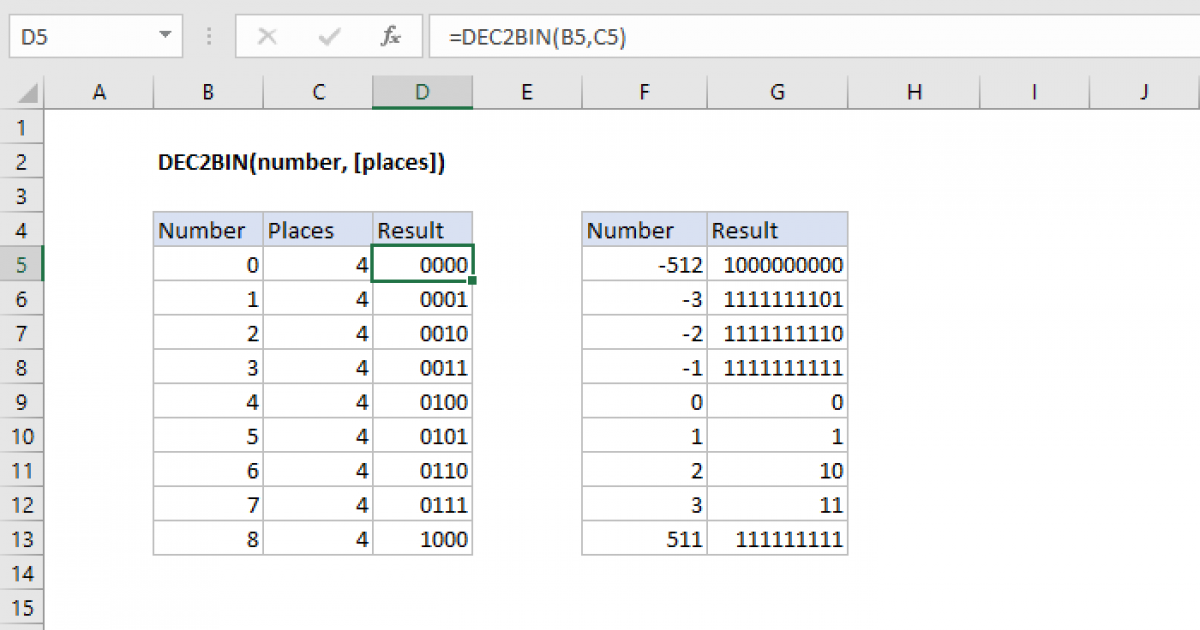Select row header 5
This screenshot has width=1200, height=630.
22,264
